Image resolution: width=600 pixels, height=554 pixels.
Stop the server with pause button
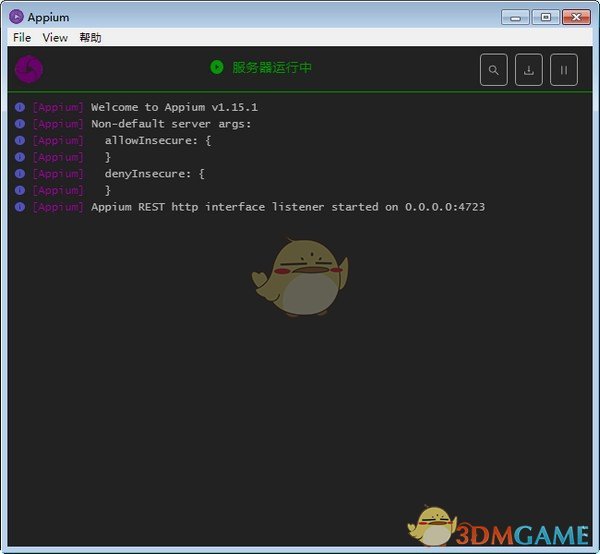pyautogui.click(x=564, y=70)
